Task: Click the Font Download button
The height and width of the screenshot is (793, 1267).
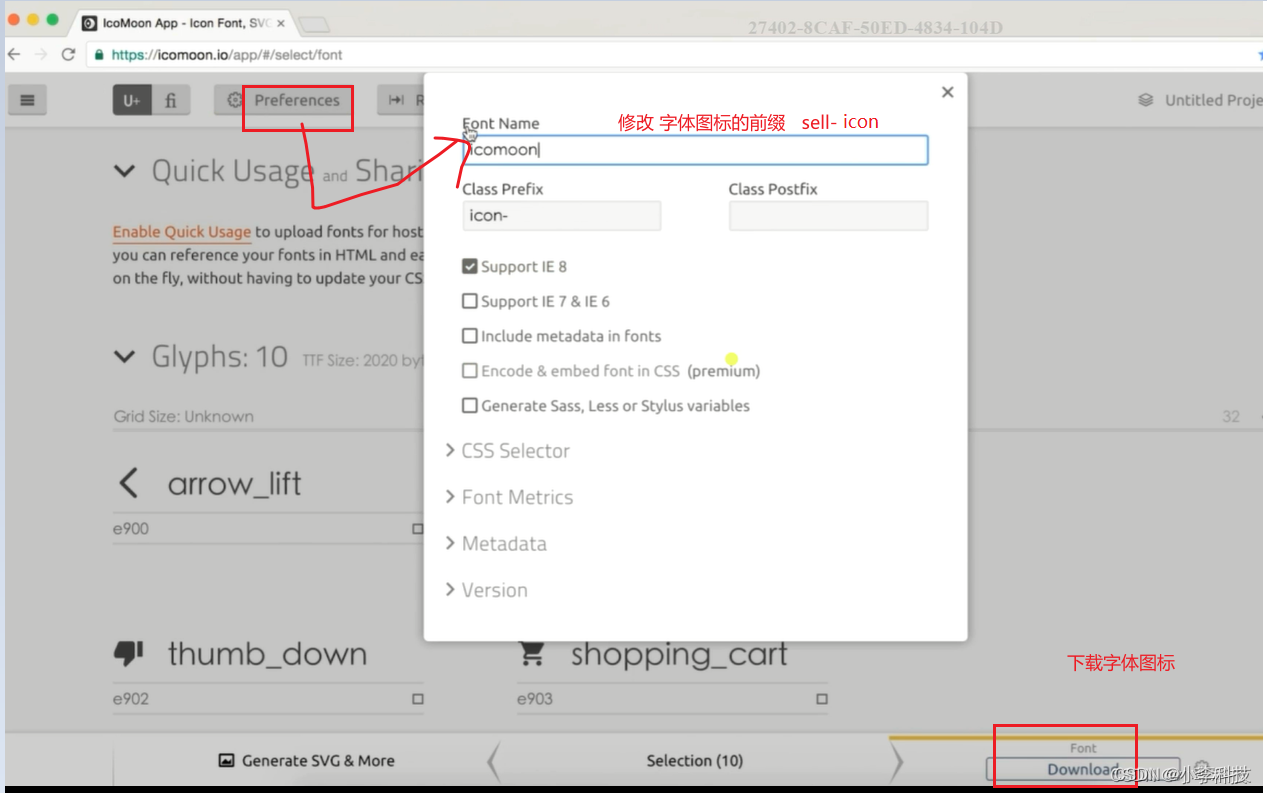Action: tap(1082, 769)
